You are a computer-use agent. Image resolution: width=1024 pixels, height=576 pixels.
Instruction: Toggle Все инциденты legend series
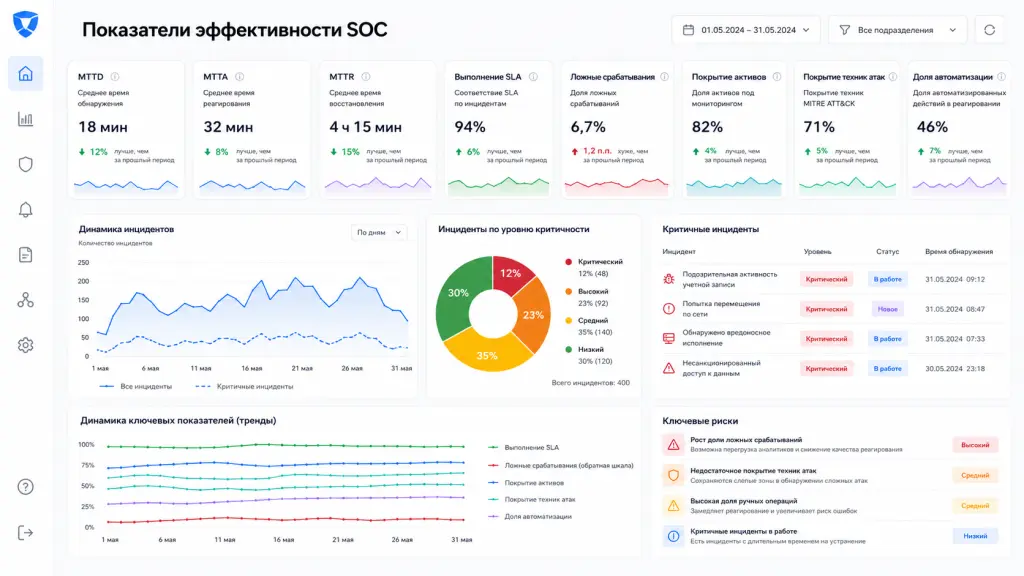pos(135,387)
